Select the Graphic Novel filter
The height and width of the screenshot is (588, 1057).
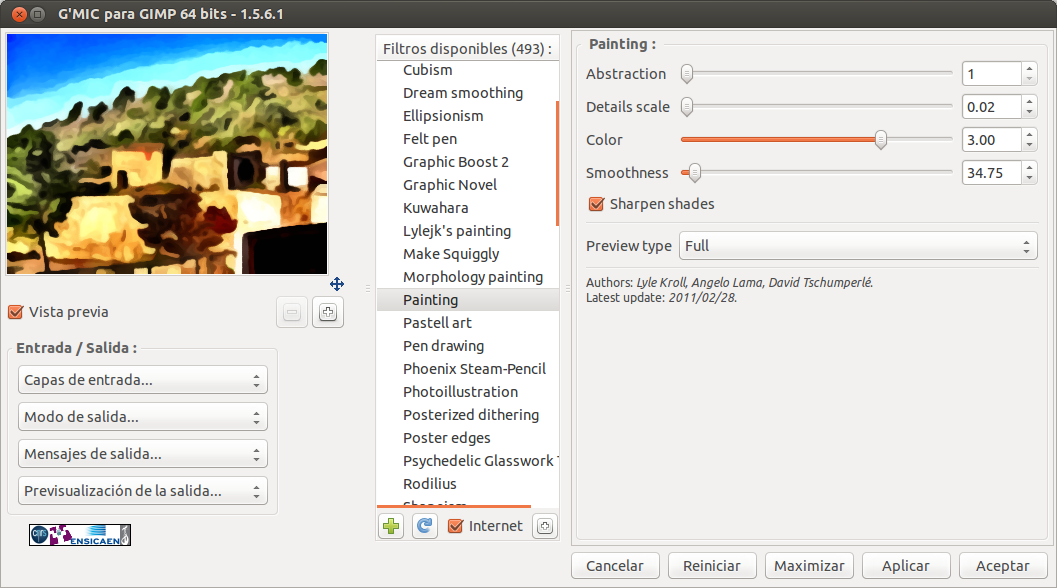(x=450, y=185)
